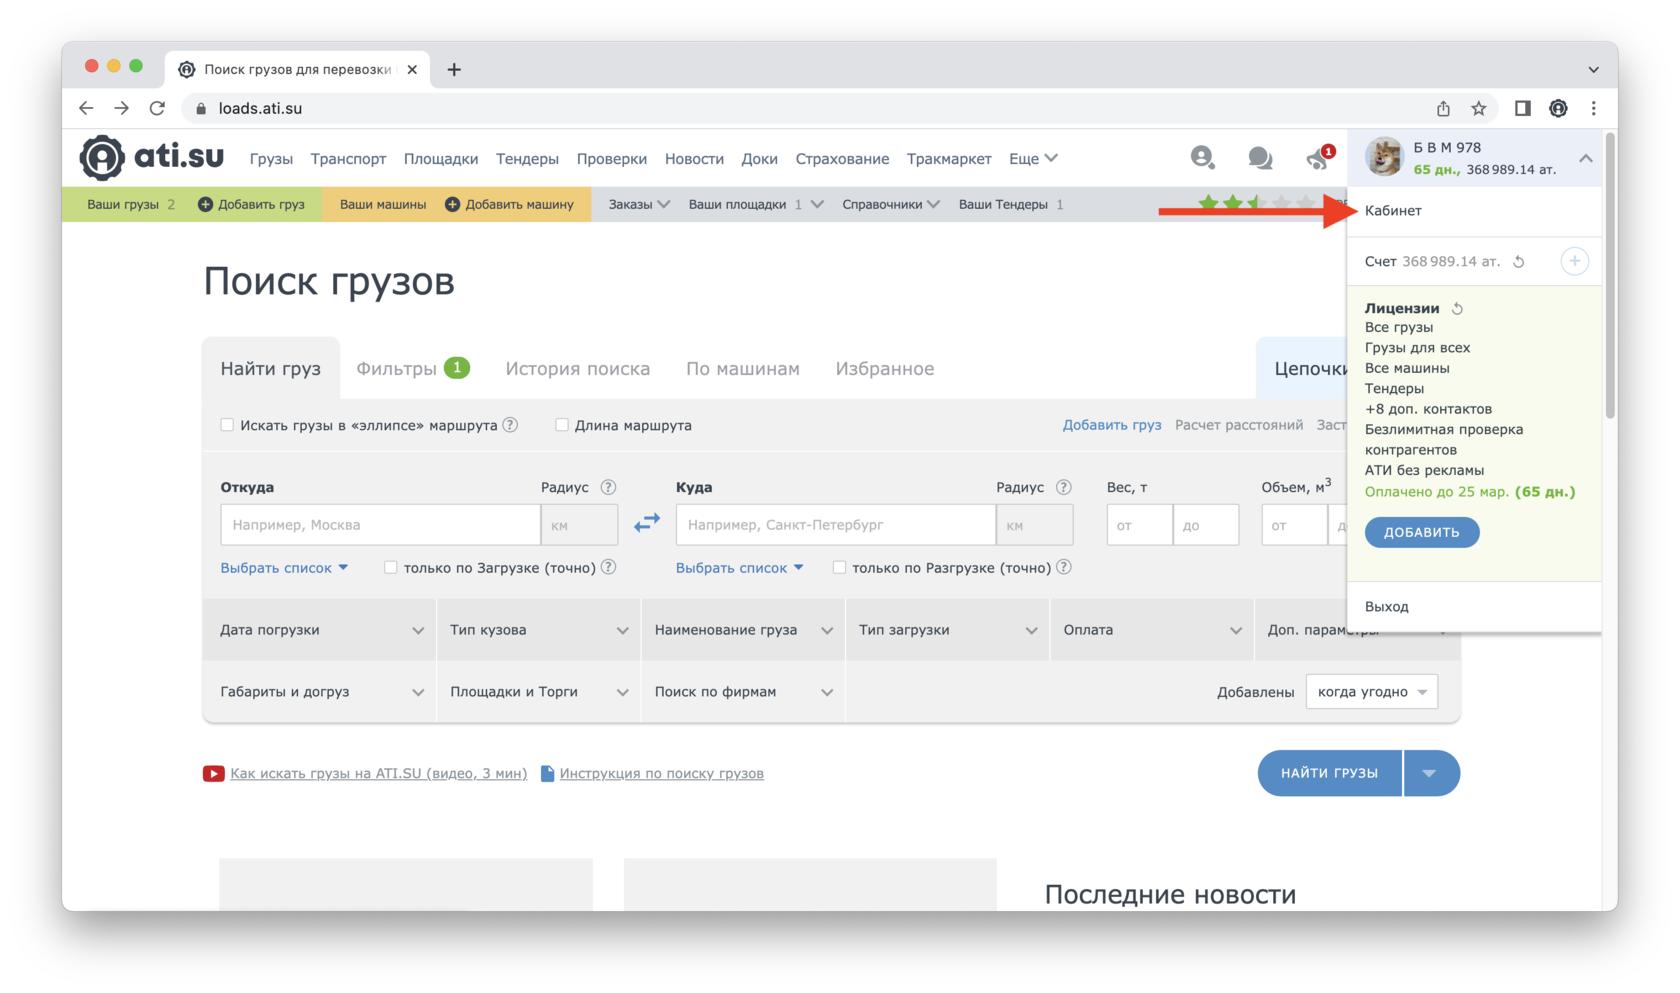1680x993 pixels.
Task: Click ДОБАВИТЬ license button
Action: pyautogui.click(x=1422, y=532)
